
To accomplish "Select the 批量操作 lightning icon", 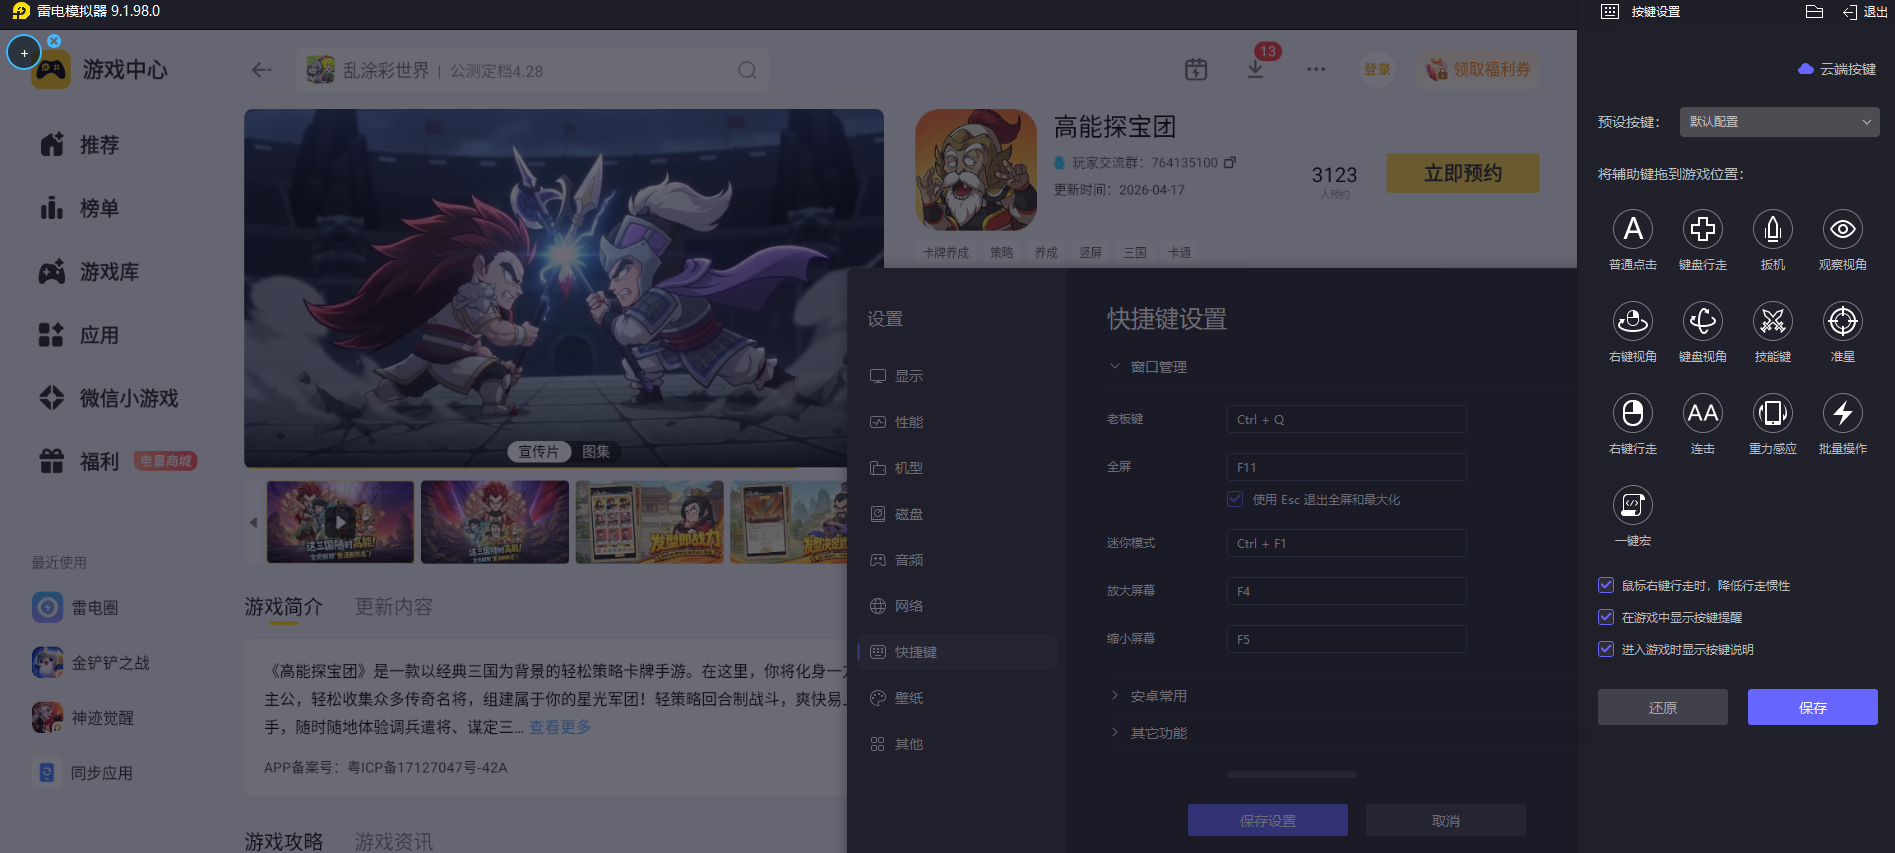I will point(1843,414).
